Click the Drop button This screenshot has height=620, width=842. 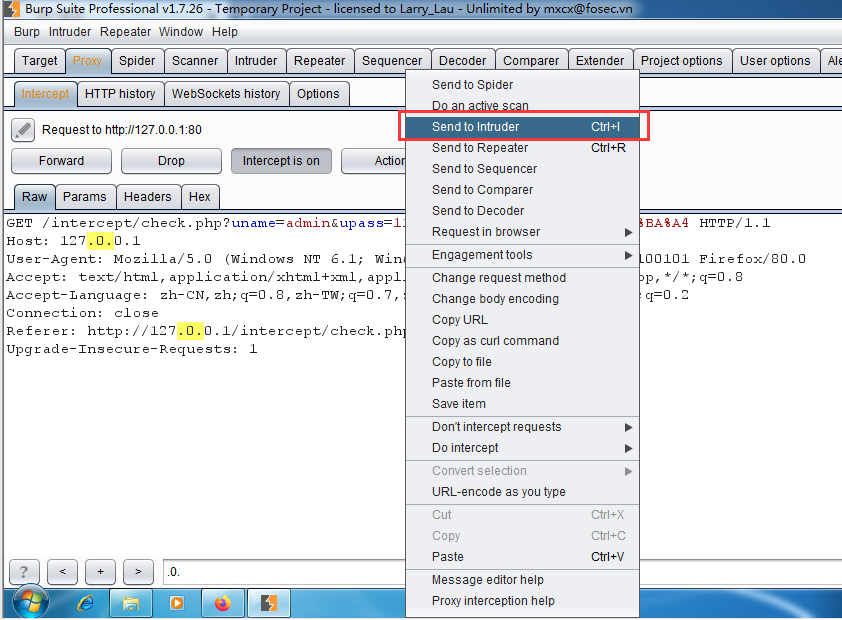171,161
